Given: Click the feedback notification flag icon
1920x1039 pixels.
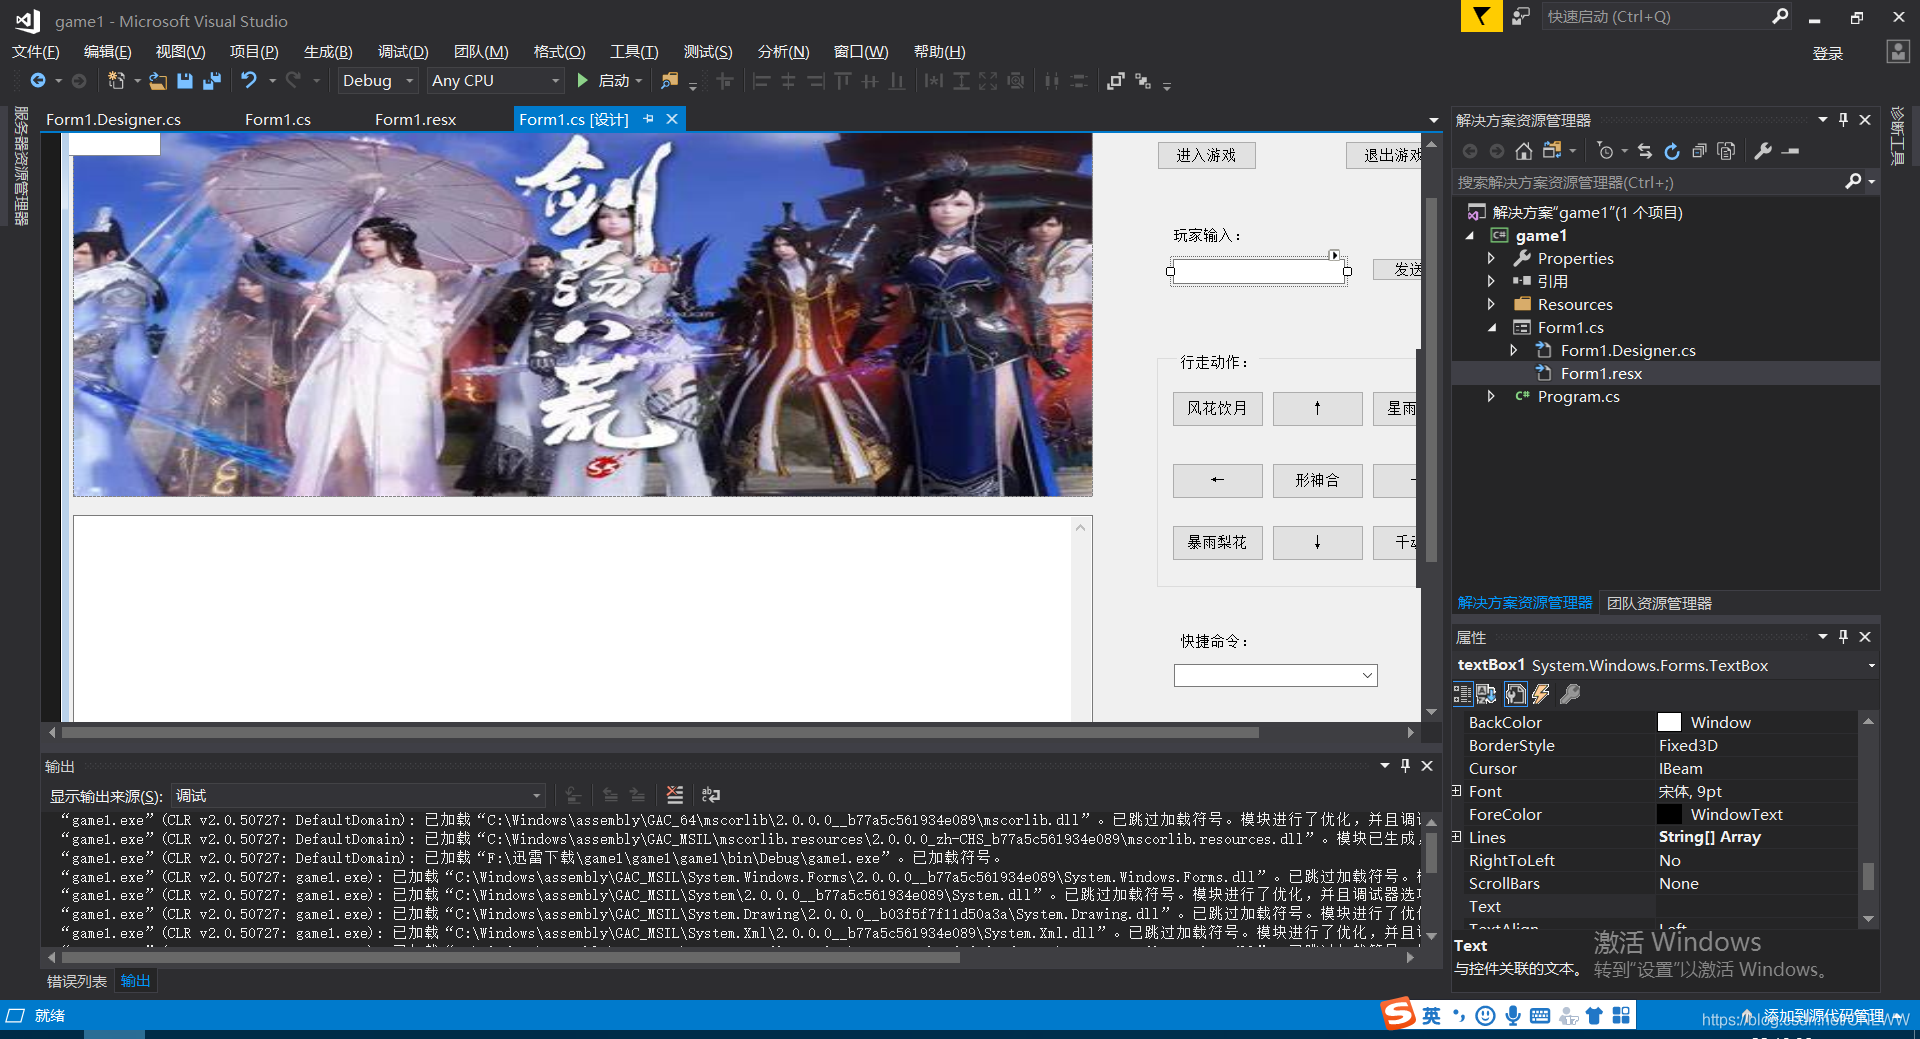Looking at the screenshot, I should (x=1481, y=16).
